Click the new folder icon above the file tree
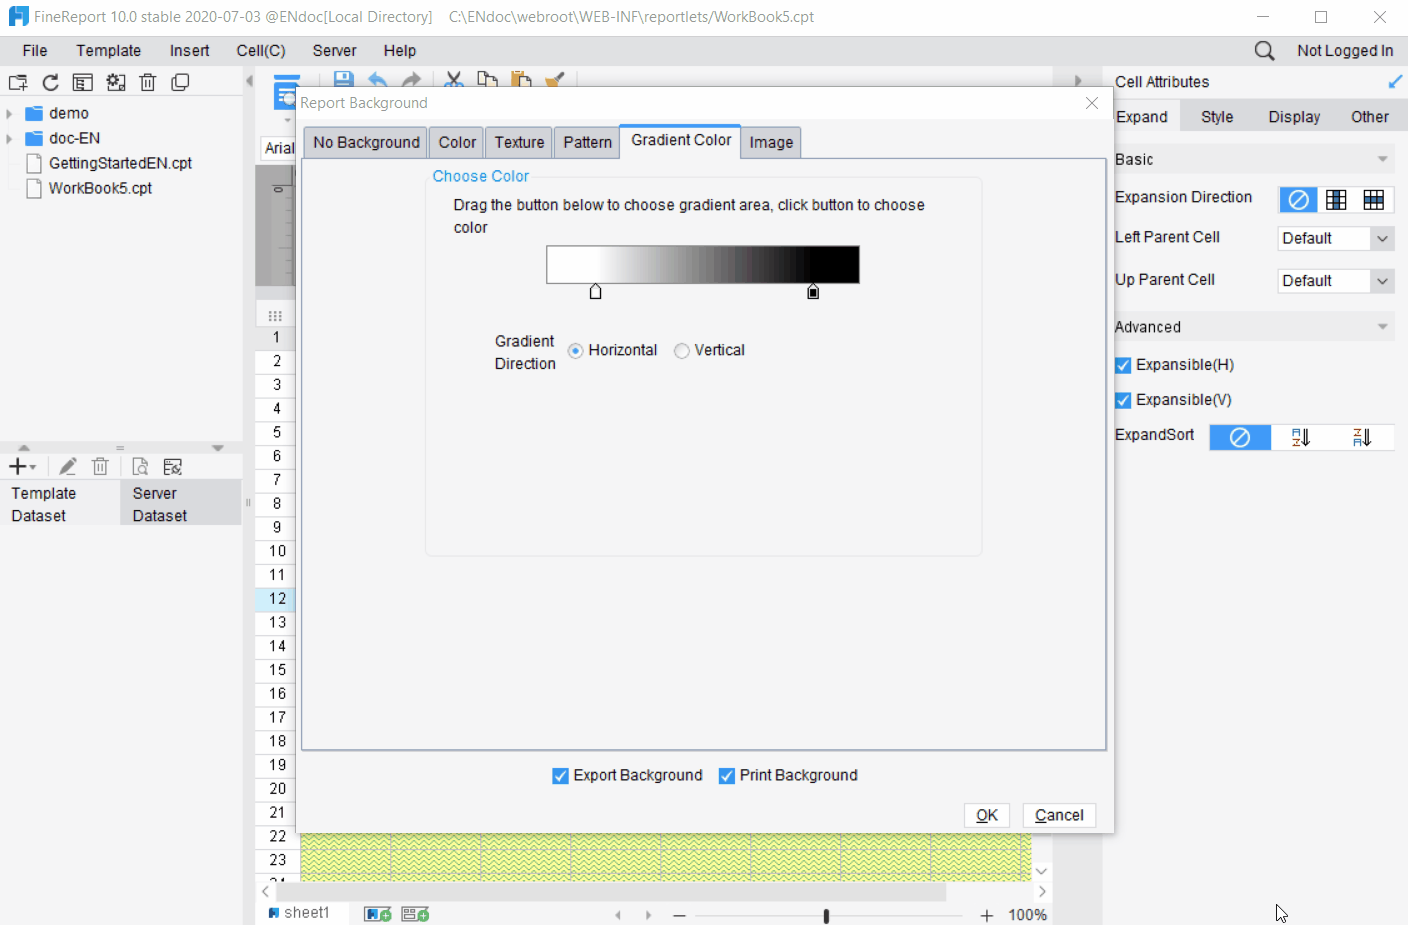The width and height of the screenshot is (1408, 925). point(17,82)
